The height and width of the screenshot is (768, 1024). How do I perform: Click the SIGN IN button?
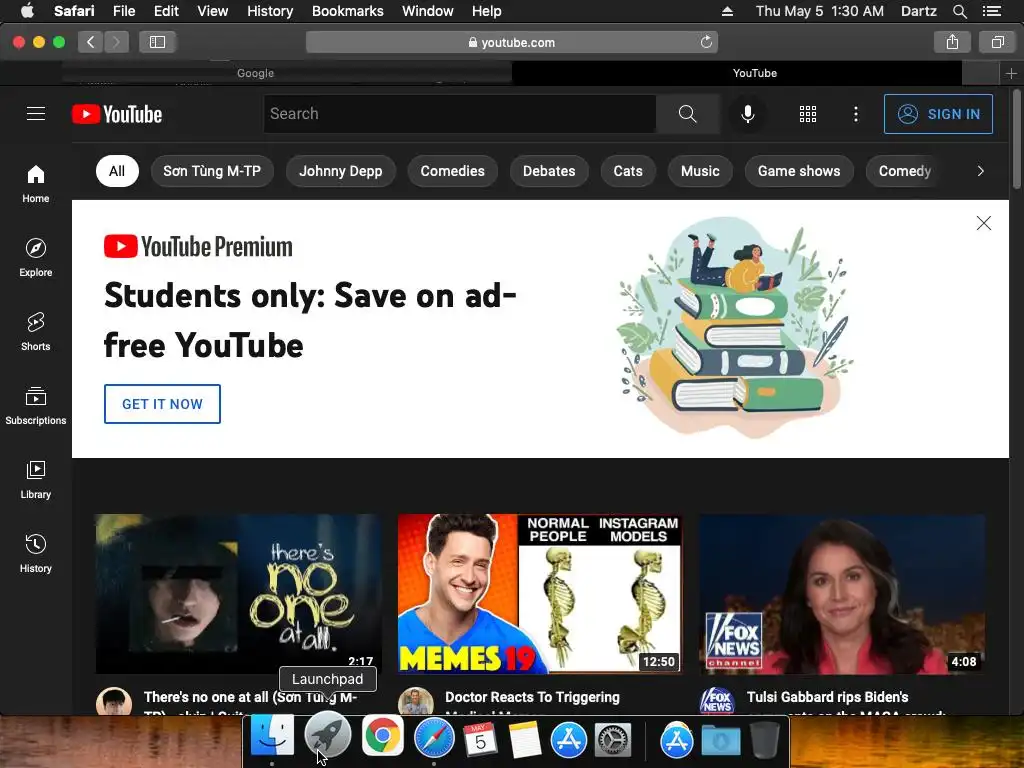tap(938, 114)
